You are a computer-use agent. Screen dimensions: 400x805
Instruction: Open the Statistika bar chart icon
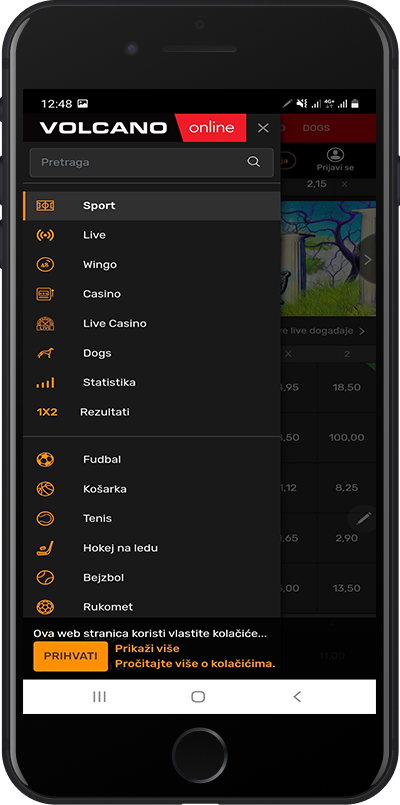pyautogui.click(x=45, y=382)
